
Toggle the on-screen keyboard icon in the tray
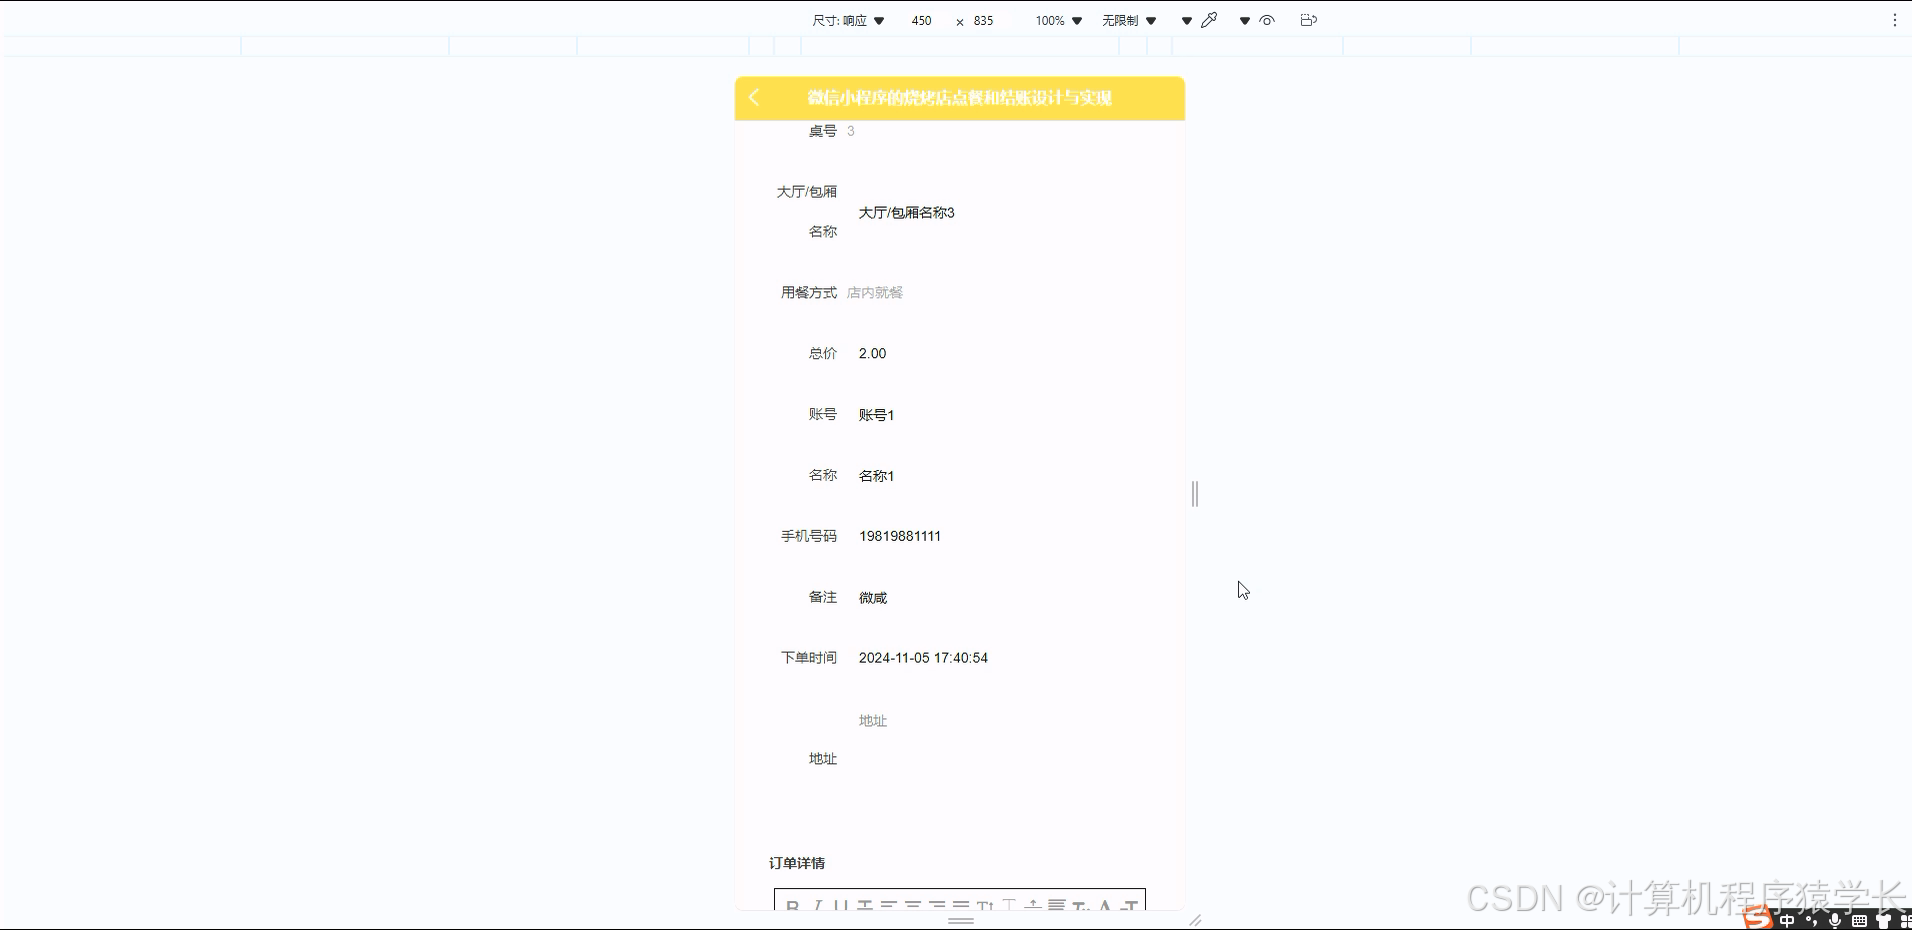[1859, 921]
